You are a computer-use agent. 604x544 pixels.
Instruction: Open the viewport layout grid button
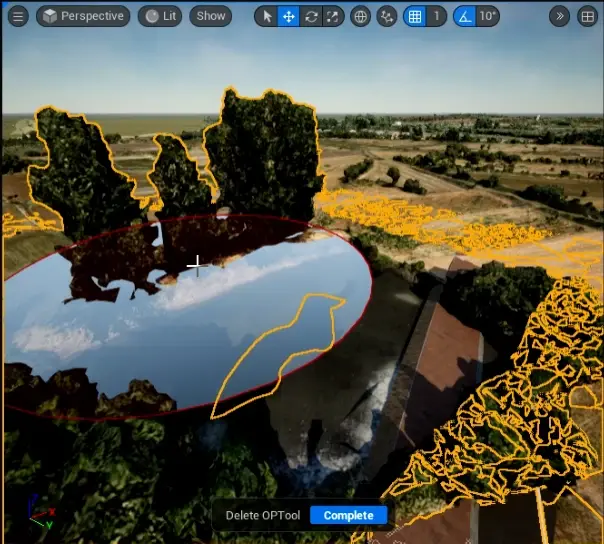(587, 16)
